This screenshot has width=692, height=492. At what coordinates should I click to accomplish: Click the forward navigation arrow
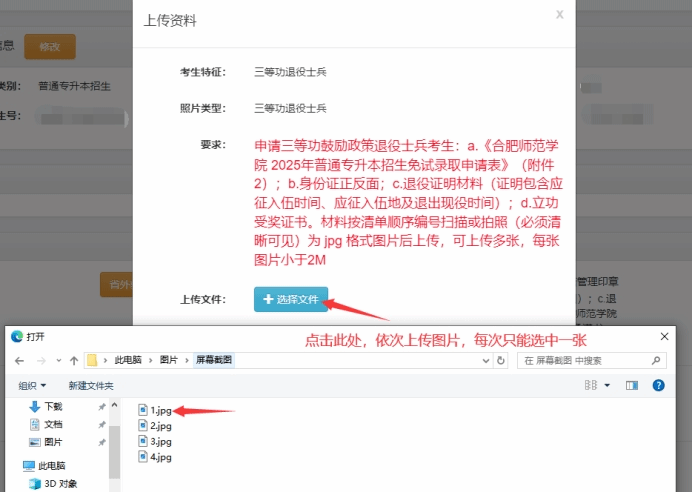pyautogui.click(x=39, y=360)
